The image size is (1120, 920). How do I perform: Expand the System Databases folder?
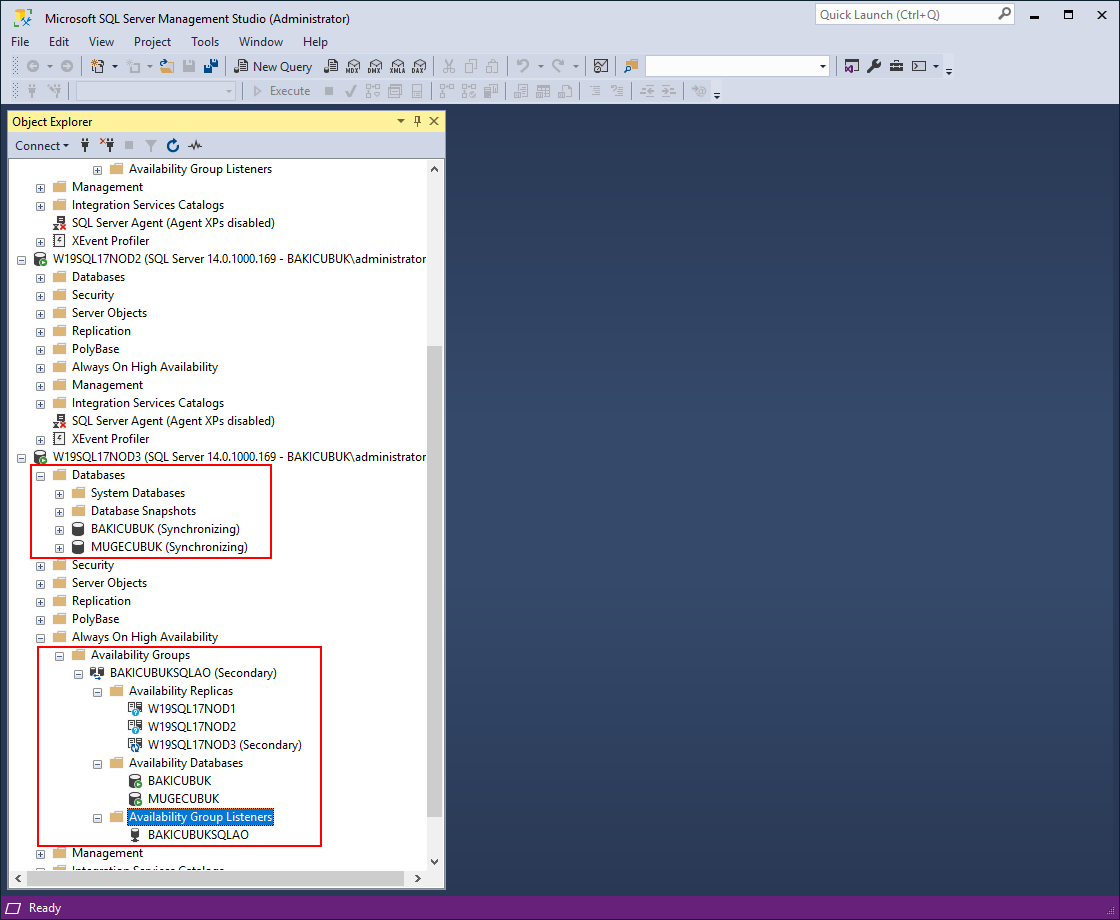pos(59,494)
